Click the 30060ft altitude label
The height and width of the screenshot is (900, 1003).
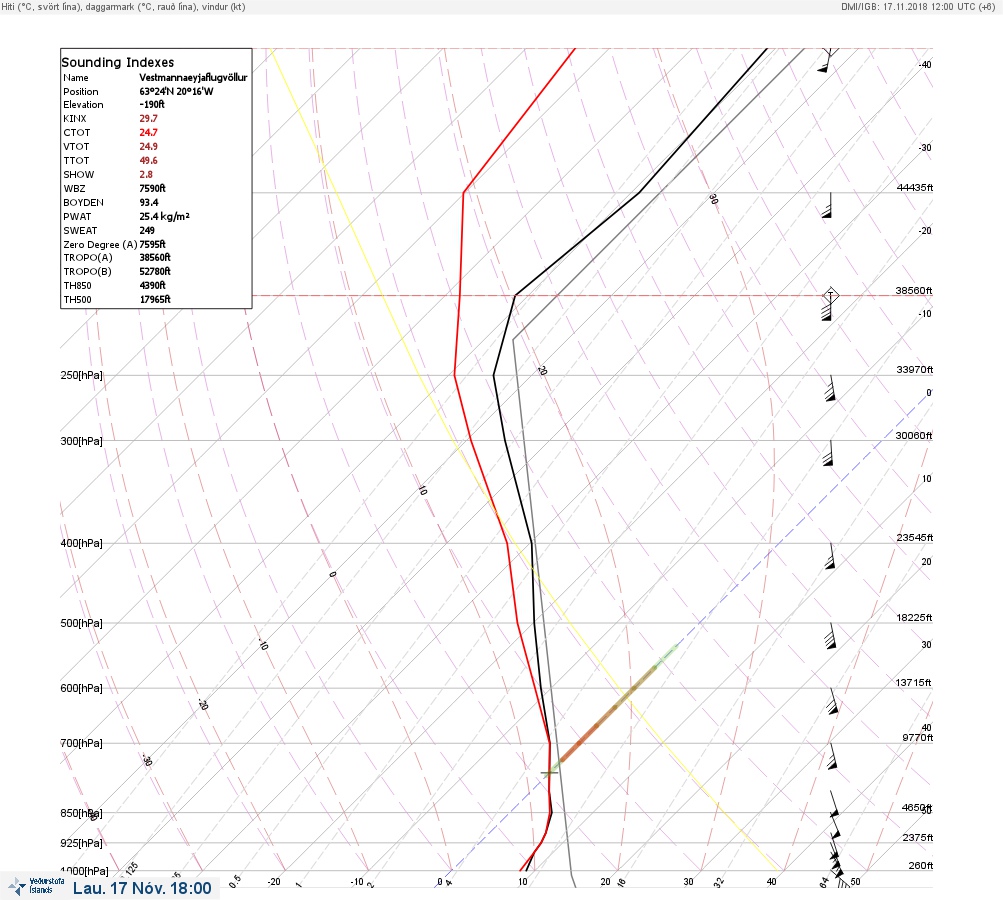click(x=913, y=436)
